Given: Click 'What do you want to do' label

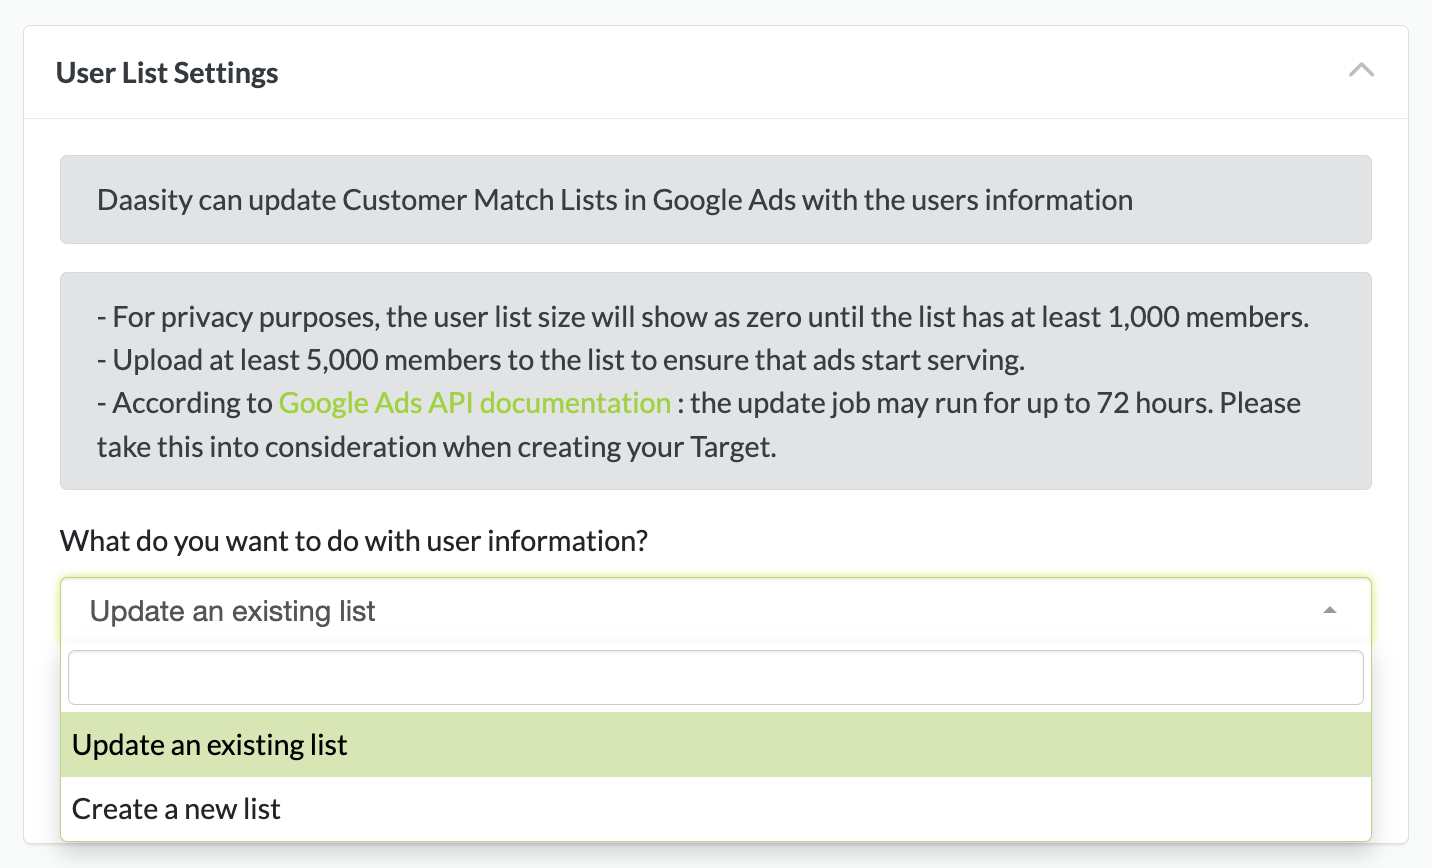Looking at the screenshot, I should pos(354,541).
